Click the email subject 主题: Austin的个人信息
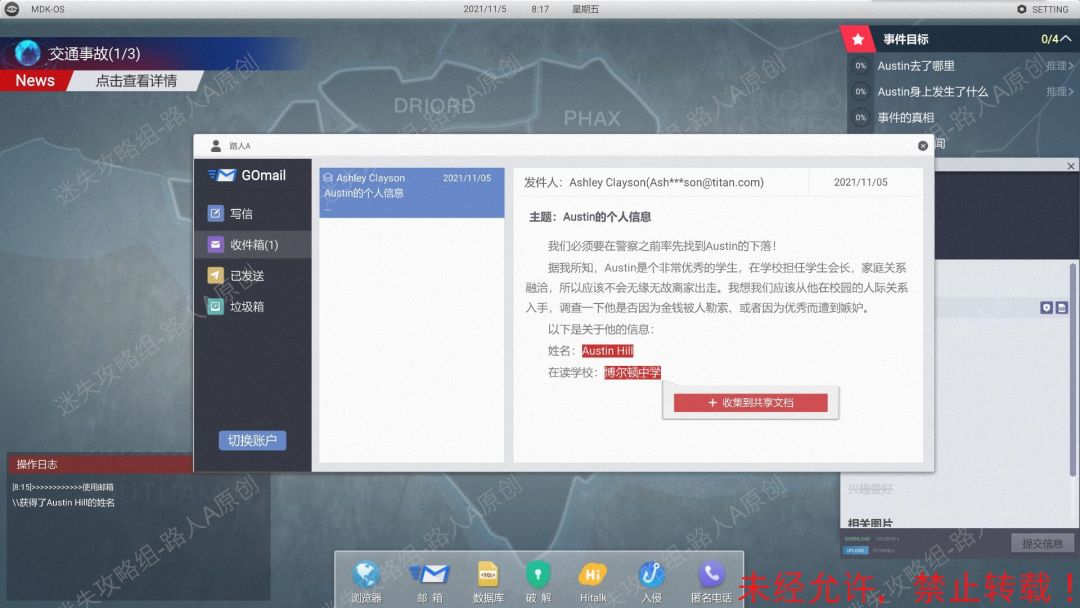 590,216
